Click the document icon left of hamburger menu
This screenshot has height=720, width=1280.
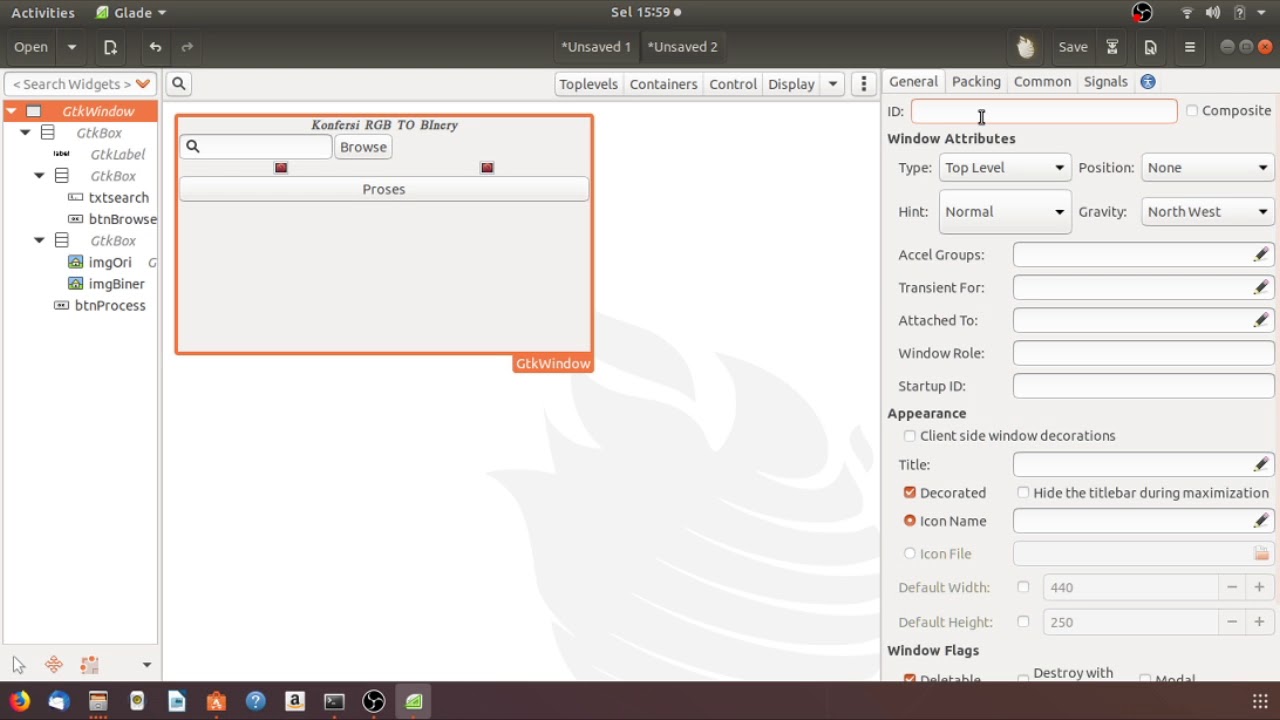click(x=1150, y=47)
